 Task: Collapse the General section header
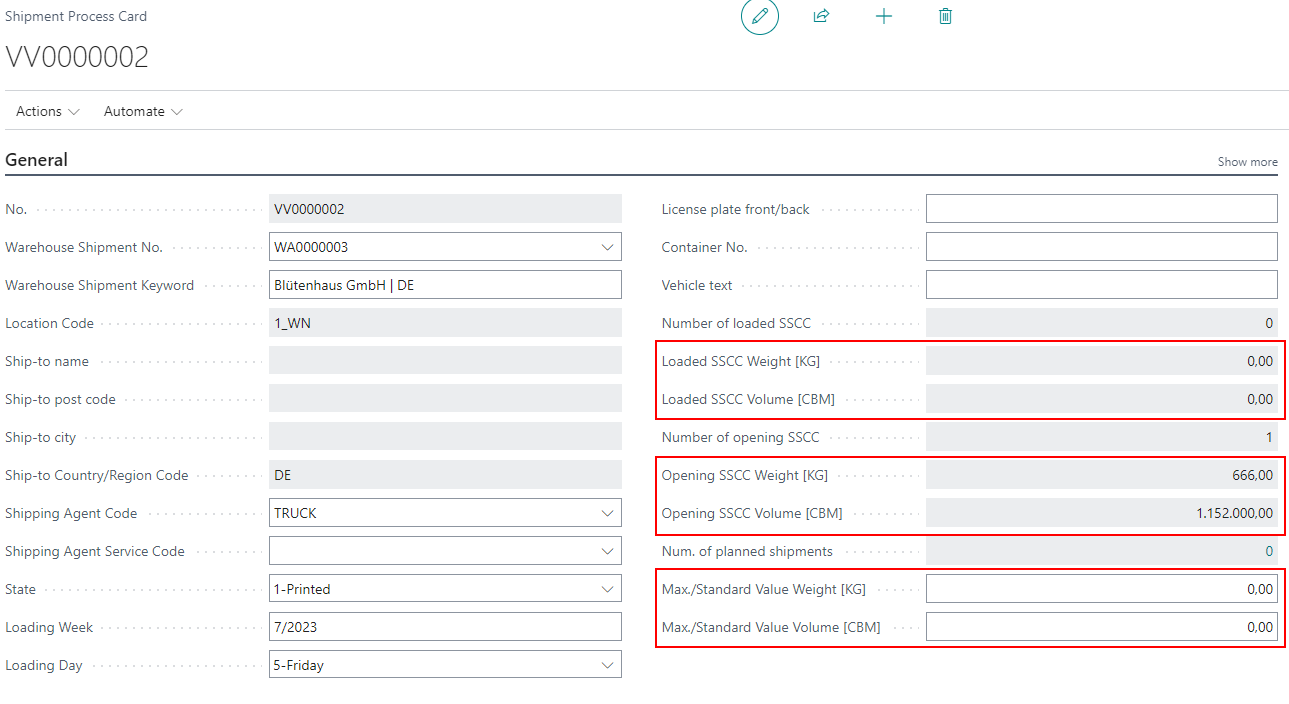(x=37, y=160)
